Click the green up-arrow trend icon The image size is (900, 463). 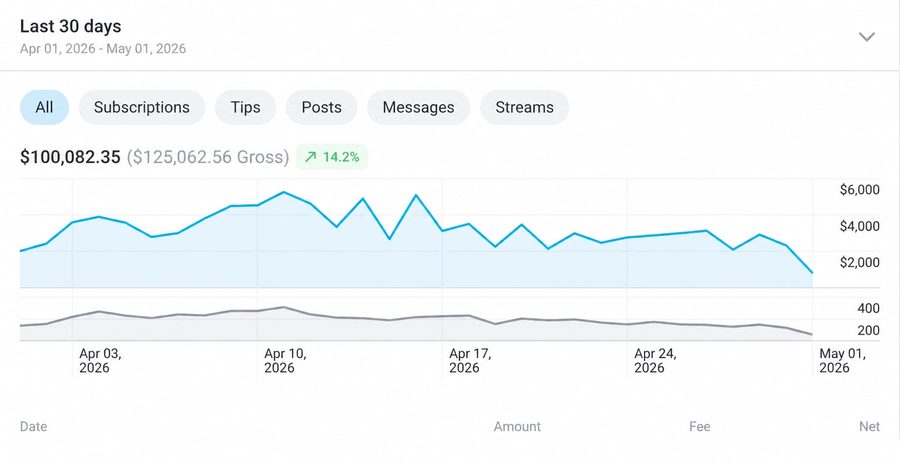pos(311,157)
